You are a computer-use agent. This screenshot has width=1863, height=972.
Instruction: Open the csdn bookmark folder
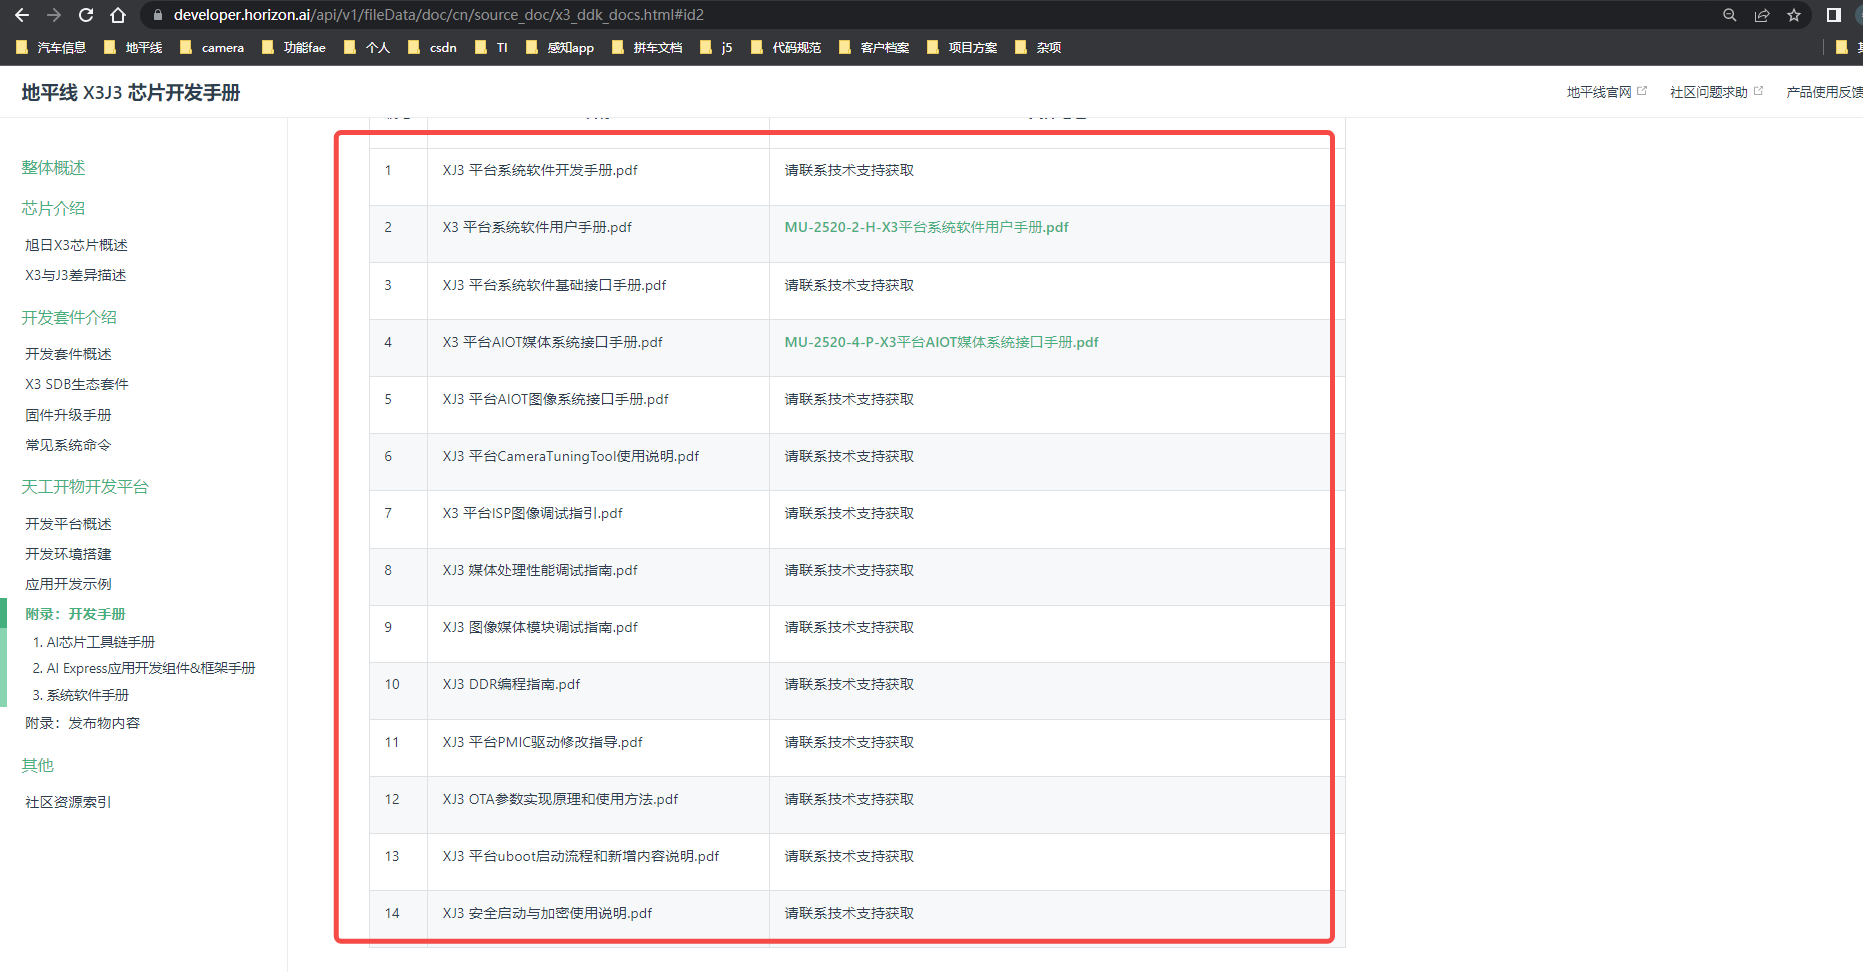point(433,47)
